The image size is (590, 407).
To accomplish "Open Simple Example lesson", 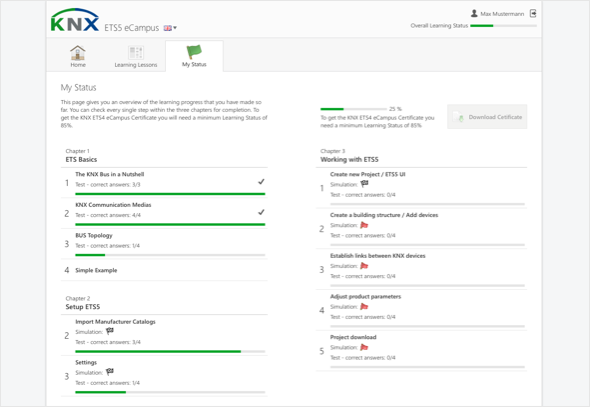I will click(96, 270).
